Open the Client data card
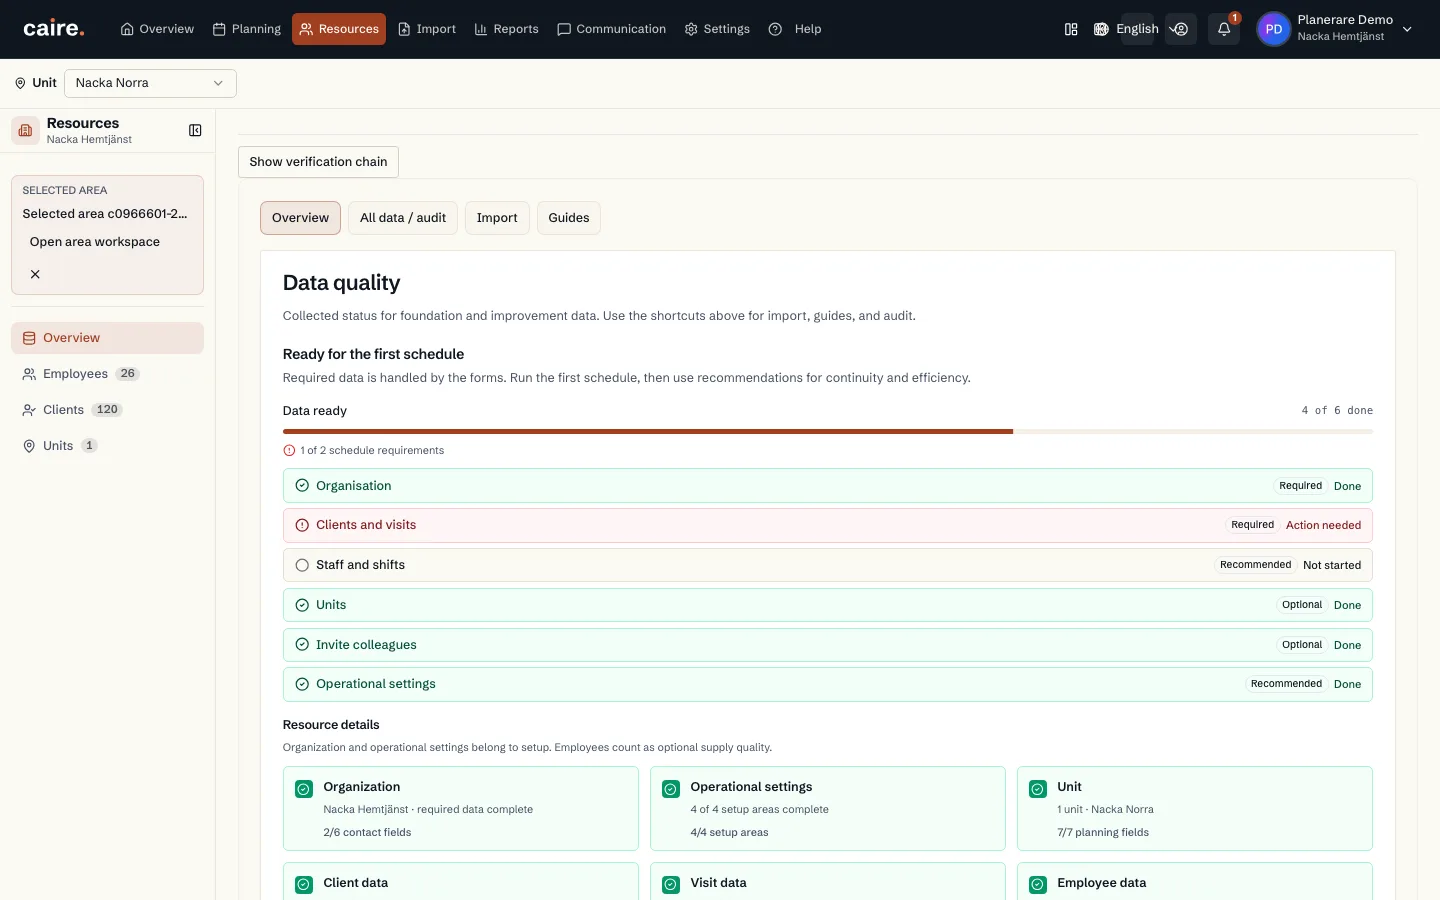Viewport: 1440px width, 900px height. tap(461, 882)
